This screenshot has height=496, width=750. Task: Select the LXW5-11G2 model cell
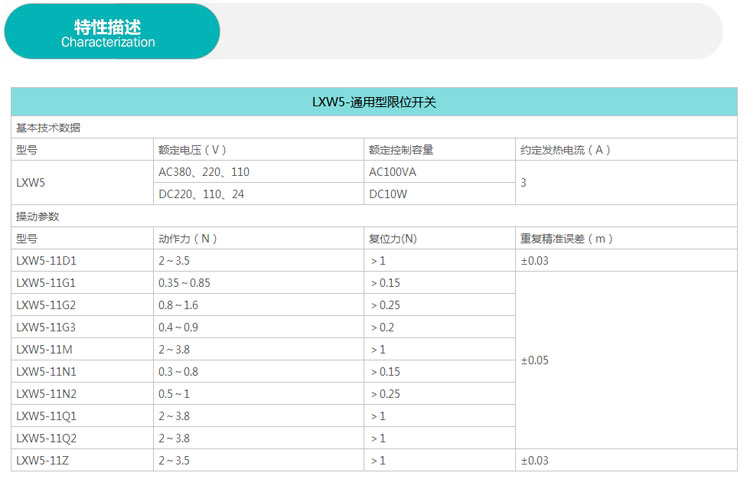click(82, 305)
